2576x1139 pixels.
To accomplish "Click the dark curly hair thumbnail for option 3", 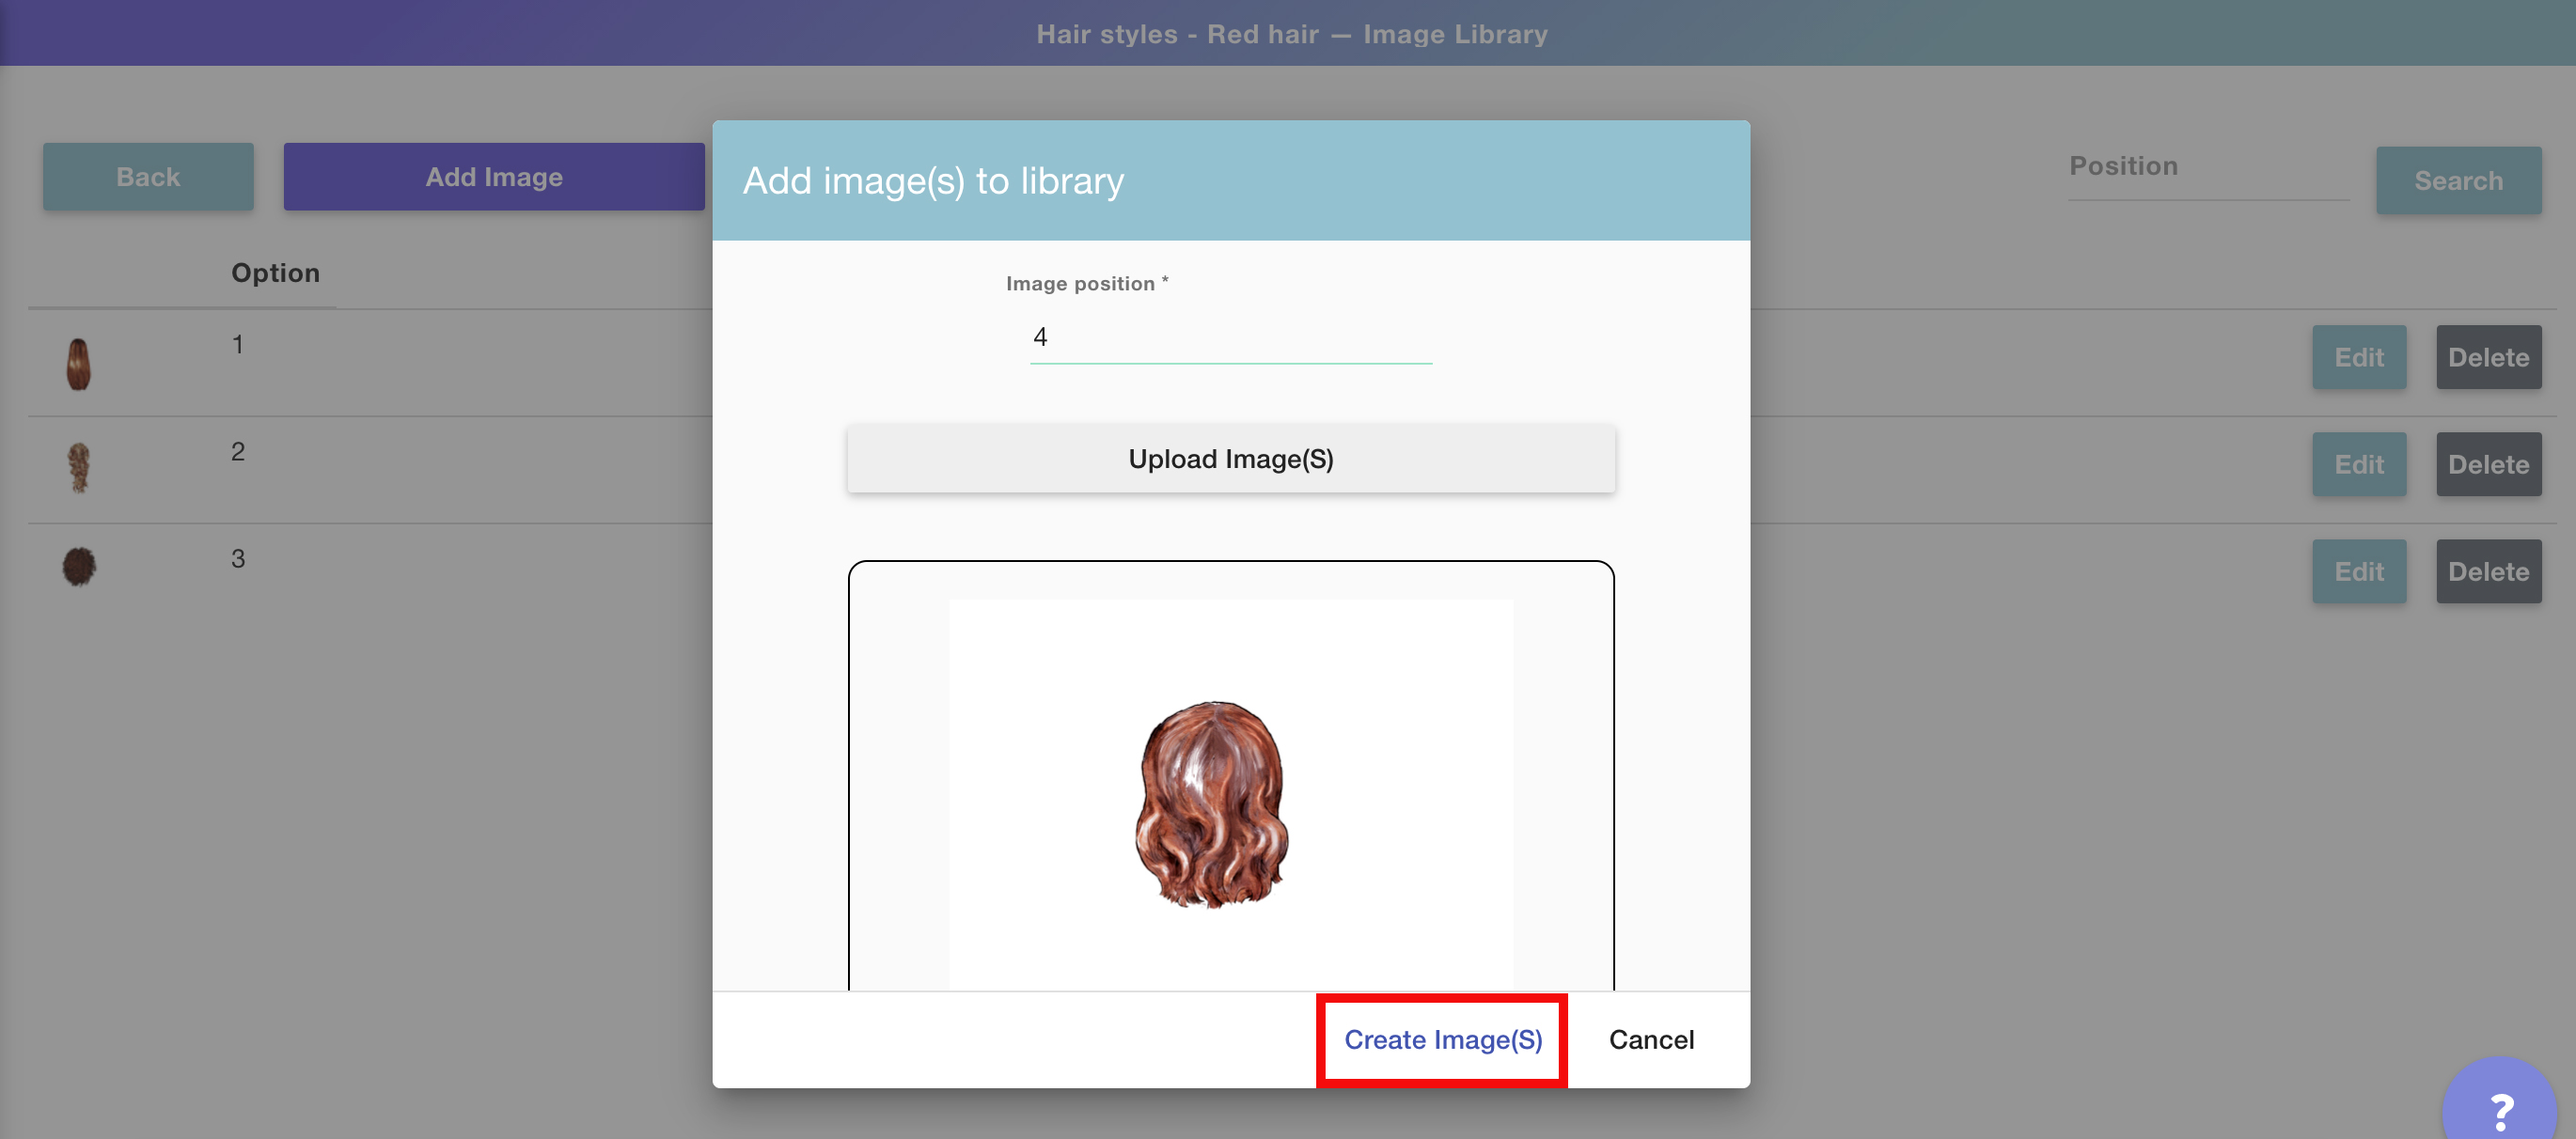I will coord(79,566).
